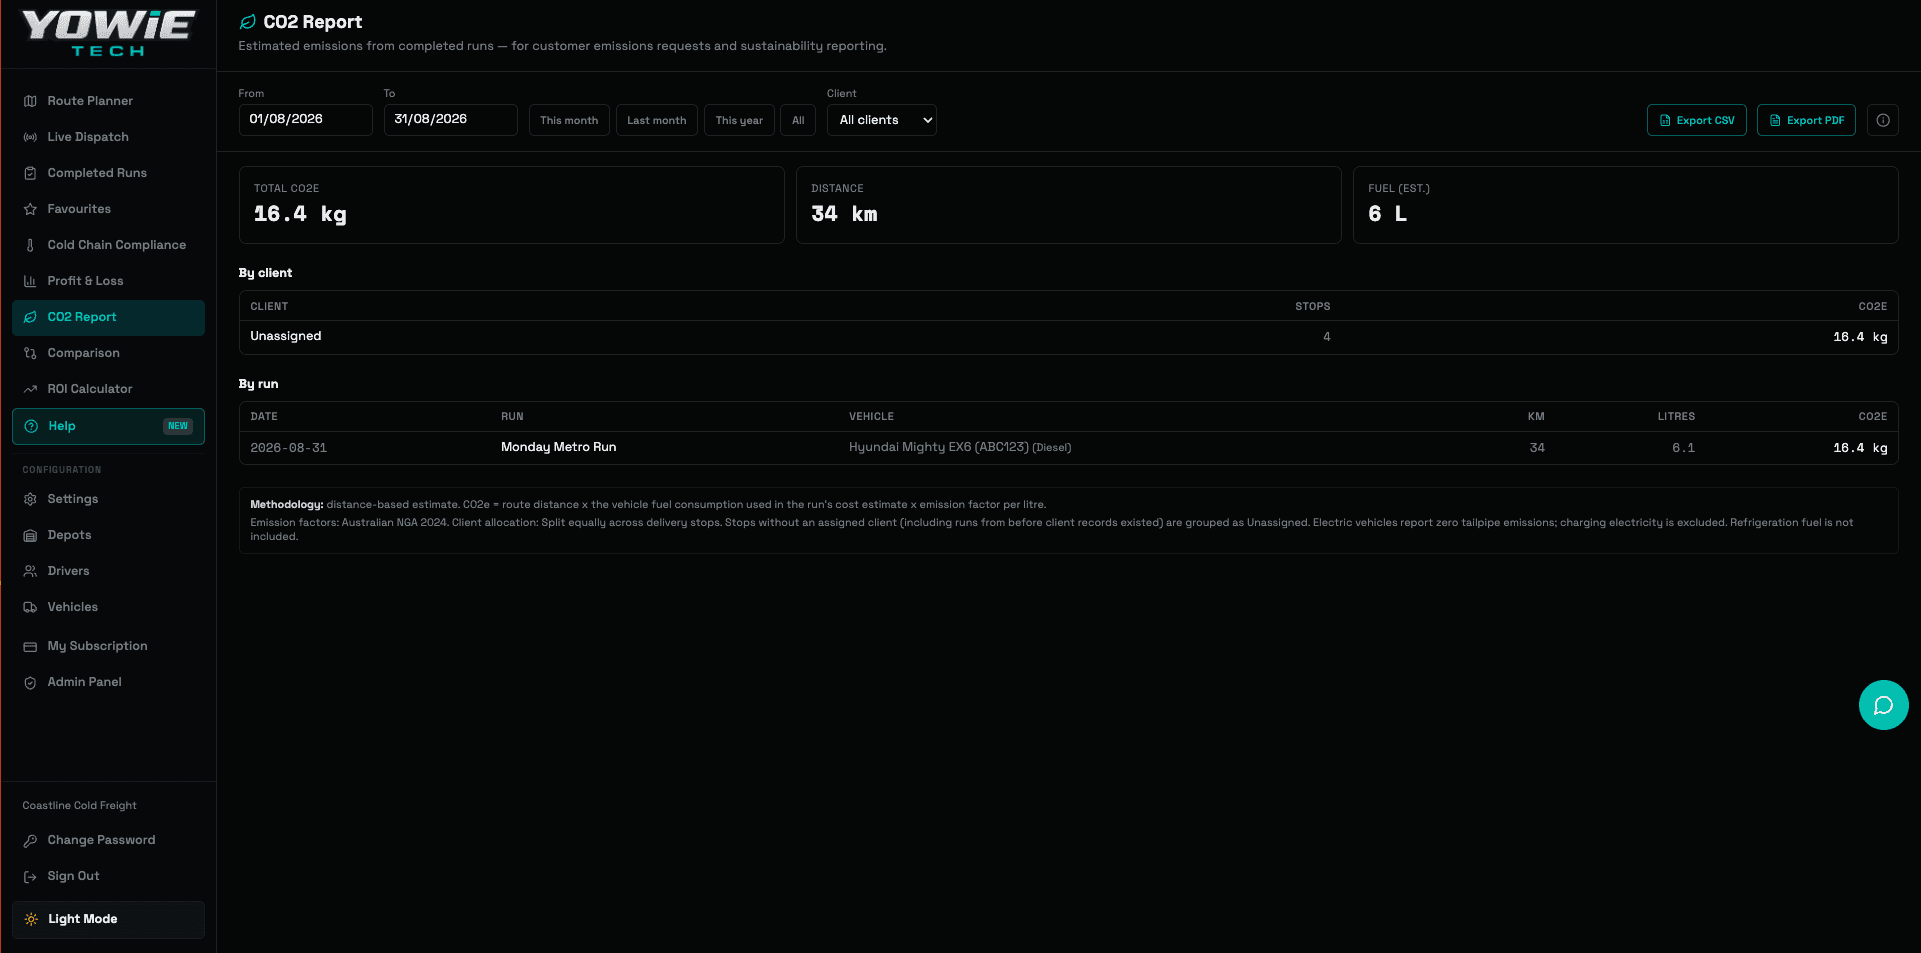Click Change Password link
The height and width of the screenshot is (953, 1921).
tap(101, 840)
